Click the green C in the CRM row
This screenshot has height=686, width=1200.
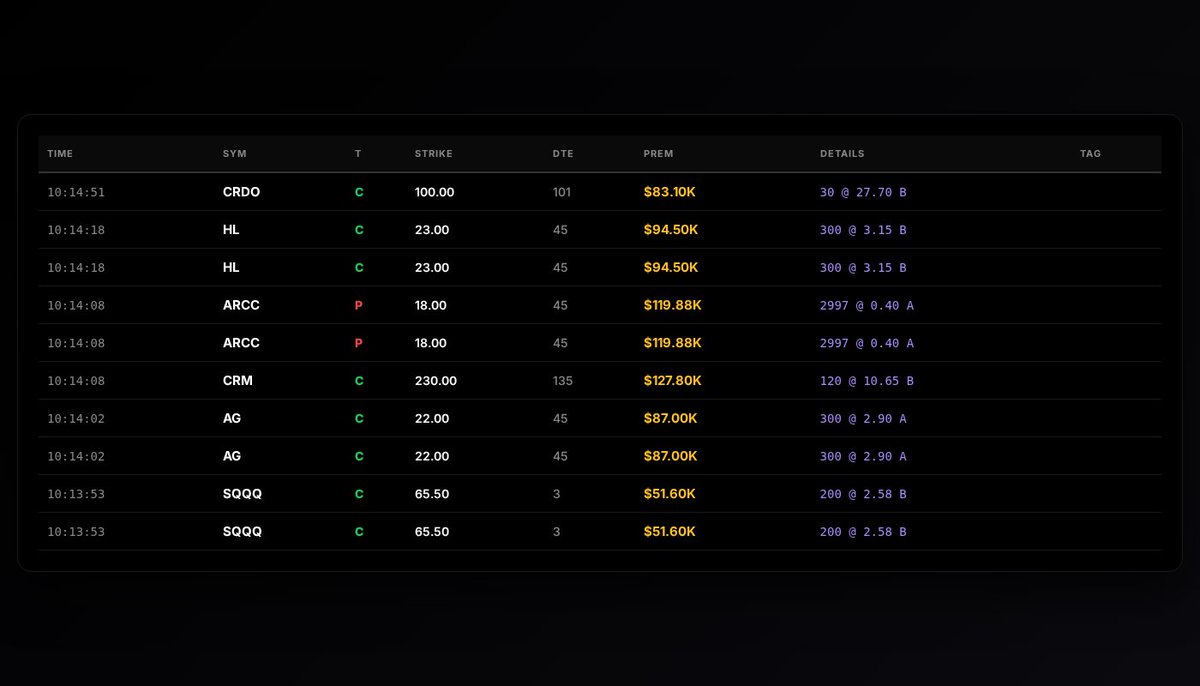tap(359, 381)
